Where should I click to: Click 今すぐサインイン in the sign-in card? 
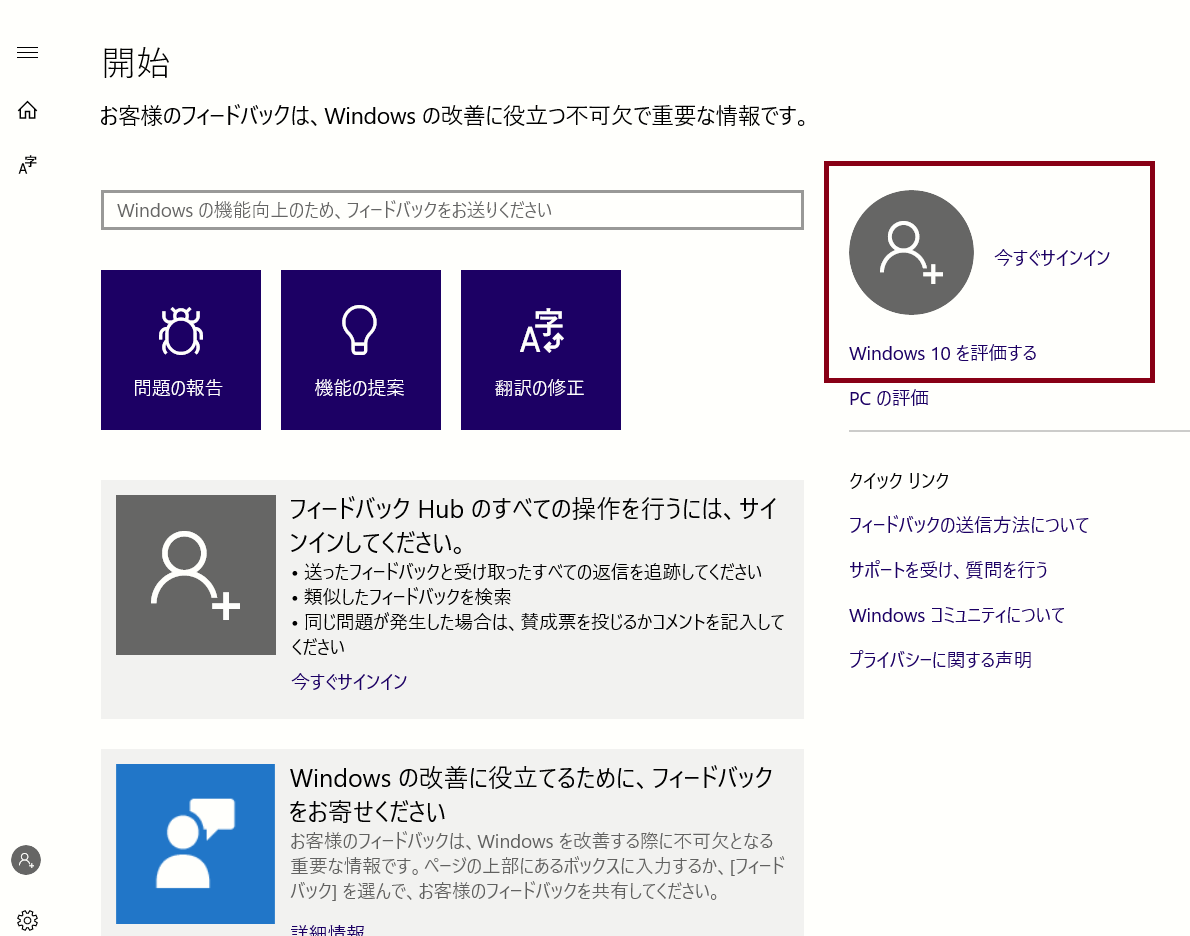click(x=349, y=682)
